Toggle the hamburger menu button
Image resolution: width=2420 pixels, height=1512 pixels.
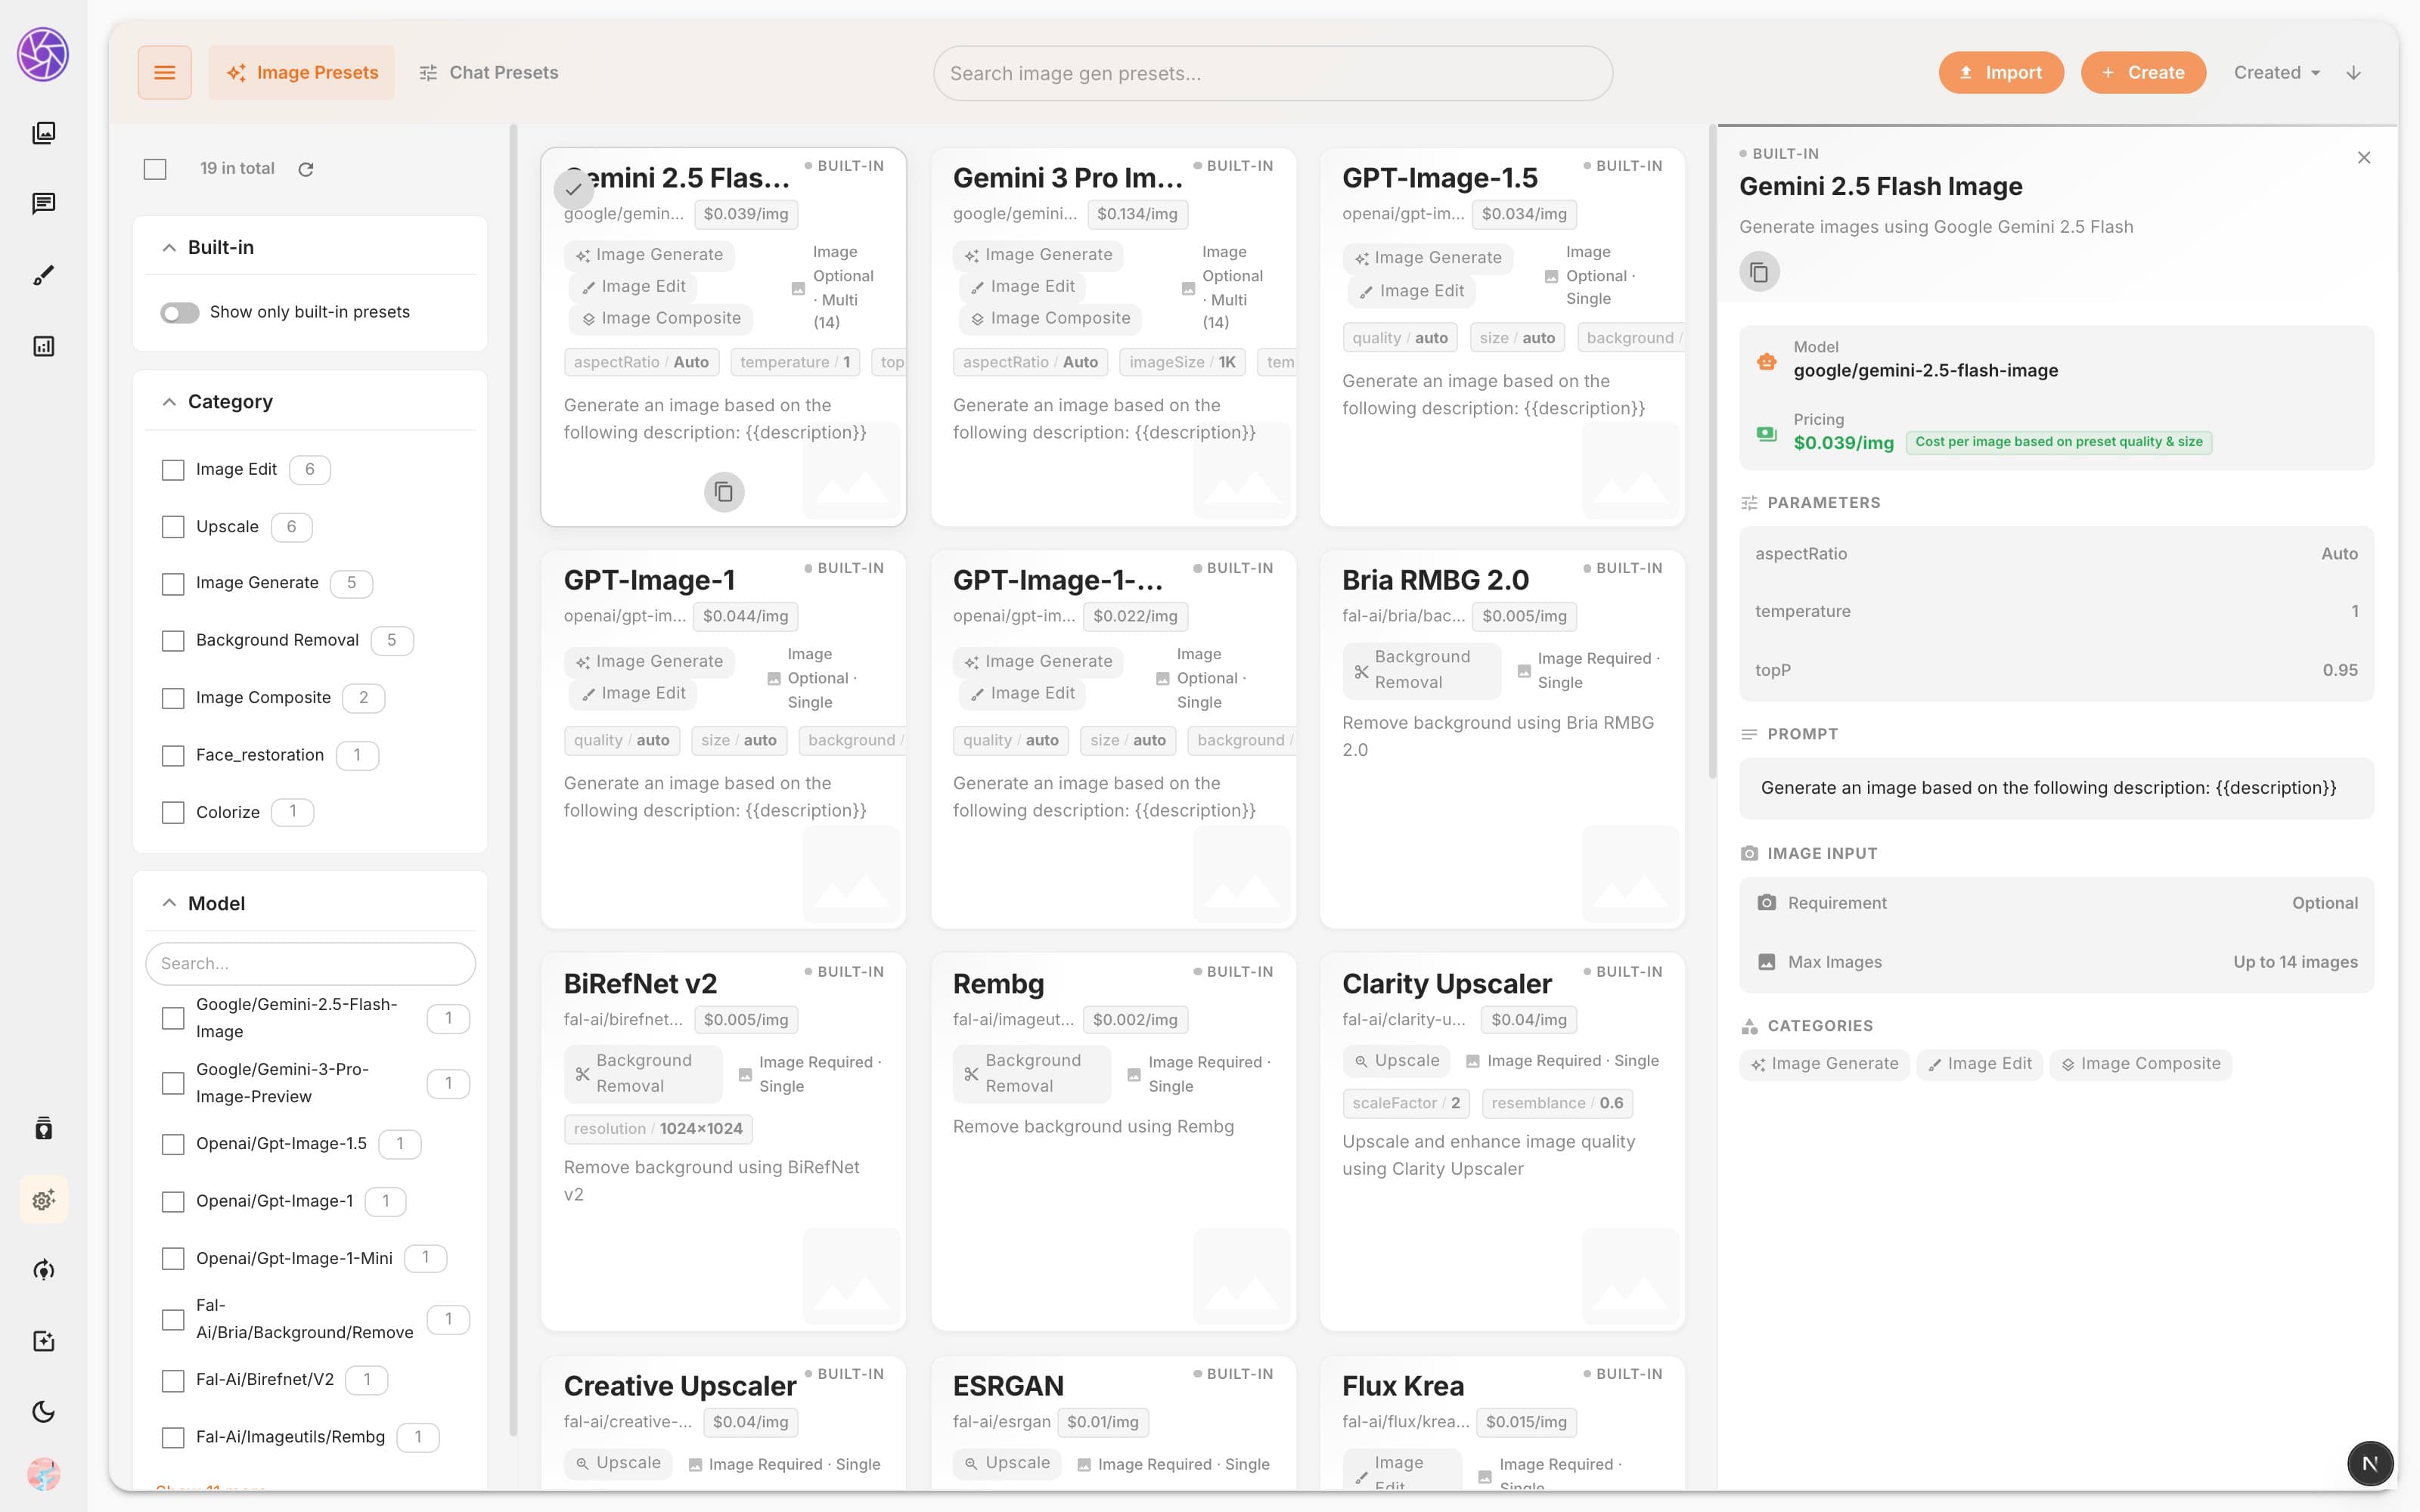click(164, 73)
